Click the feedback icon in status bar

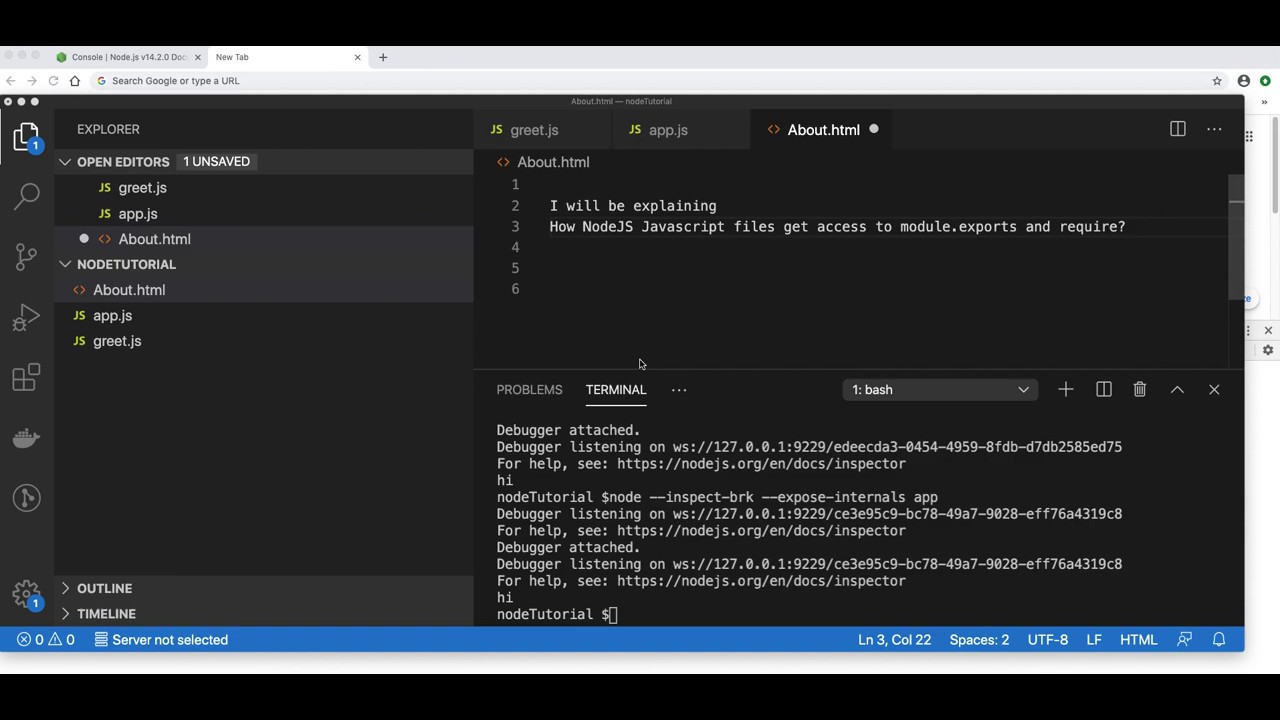click(x=1185, y=640)
